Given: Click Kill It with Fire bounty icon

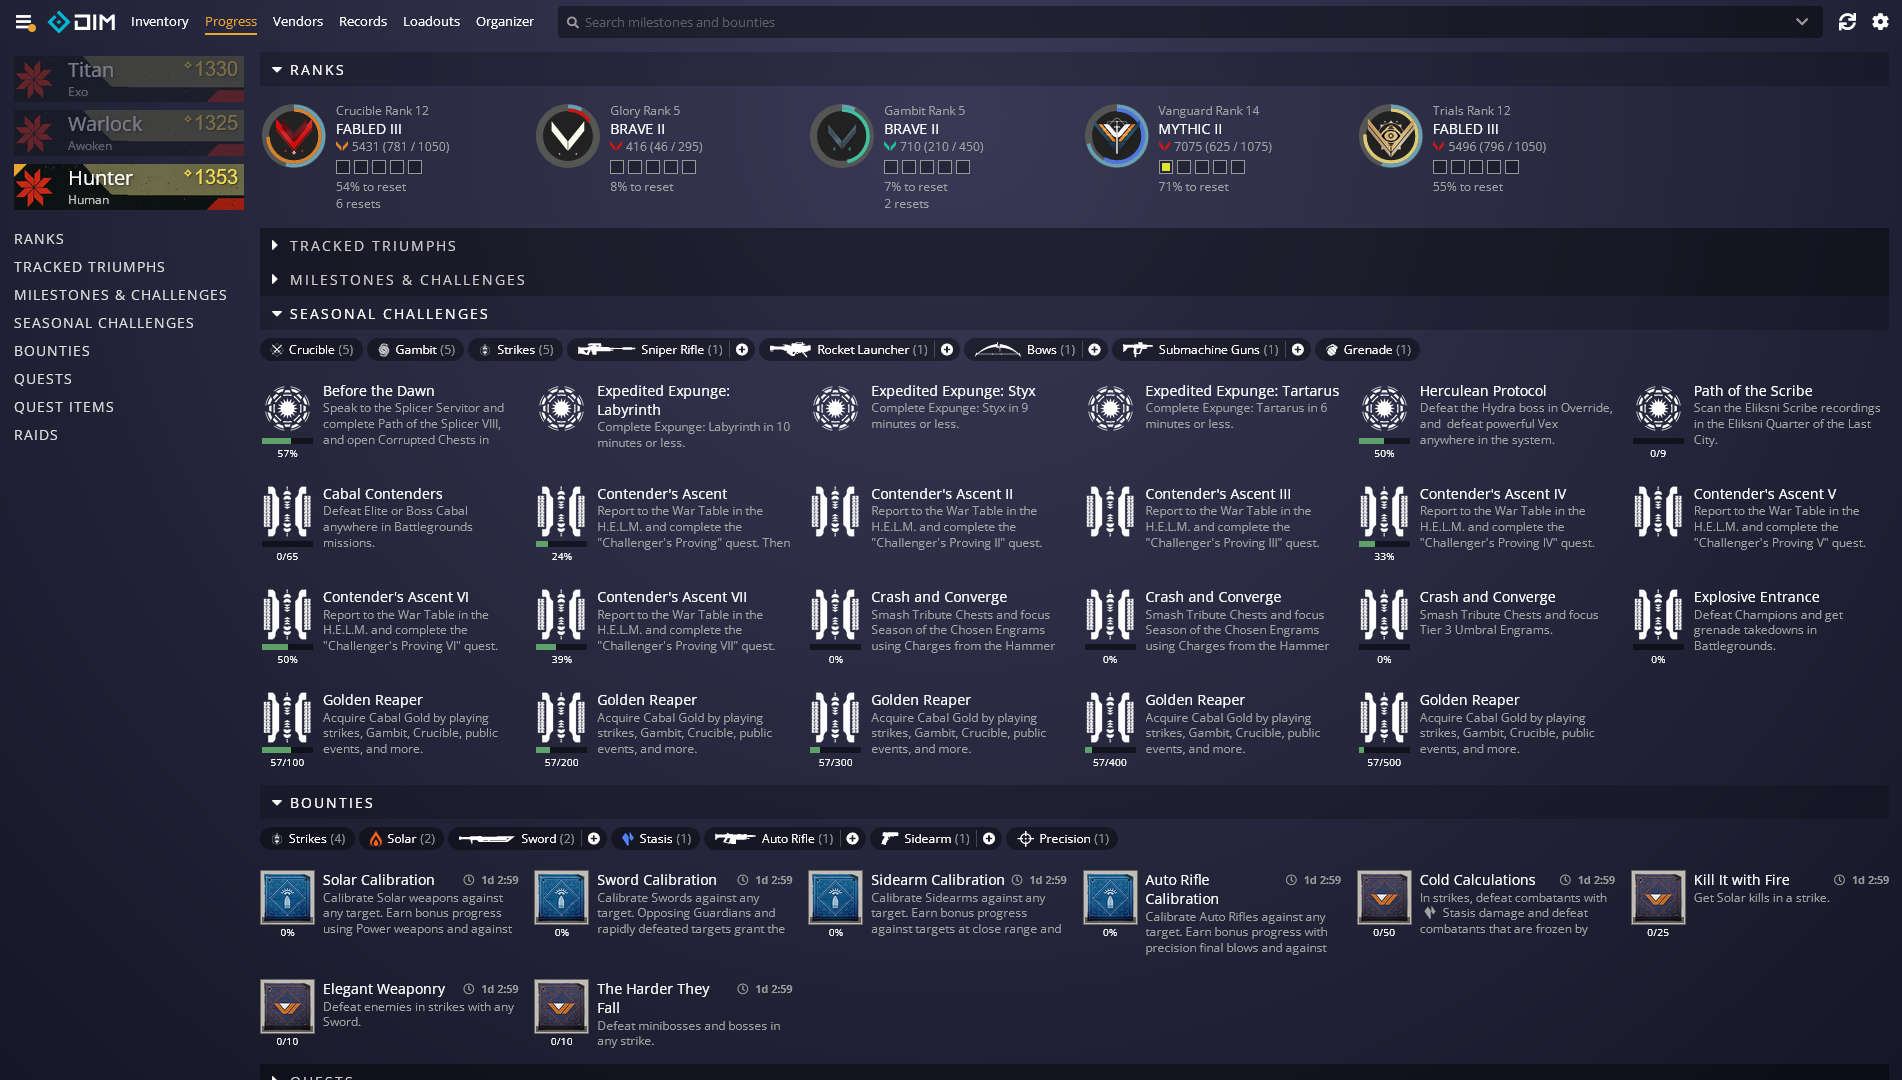Looking at the screenshot, I should 1658,897.
